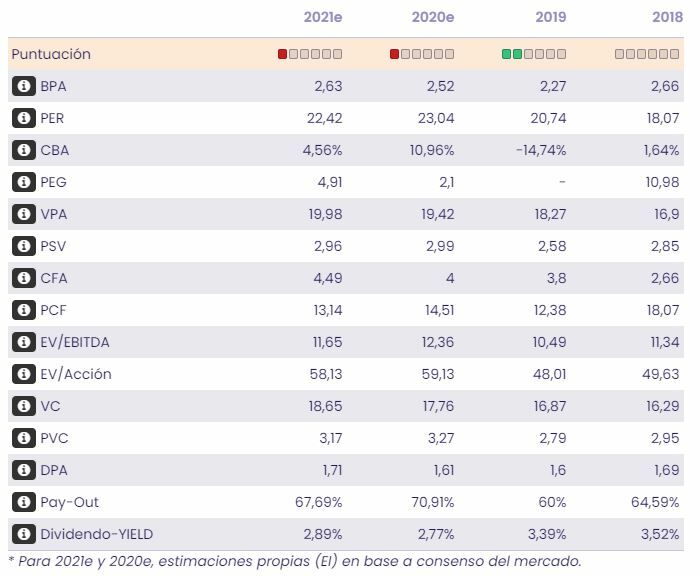Click the info icon beside PER
Image resolution: width=700 pixels, height=576 pixels.
coord(23,118)
